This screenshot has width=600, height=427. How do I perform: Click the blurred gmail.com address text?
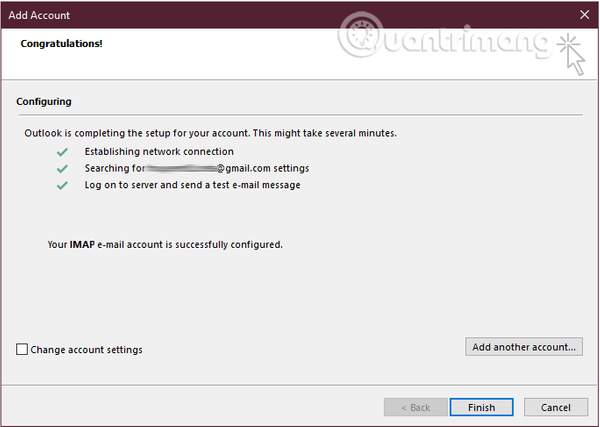coord(228,168)
